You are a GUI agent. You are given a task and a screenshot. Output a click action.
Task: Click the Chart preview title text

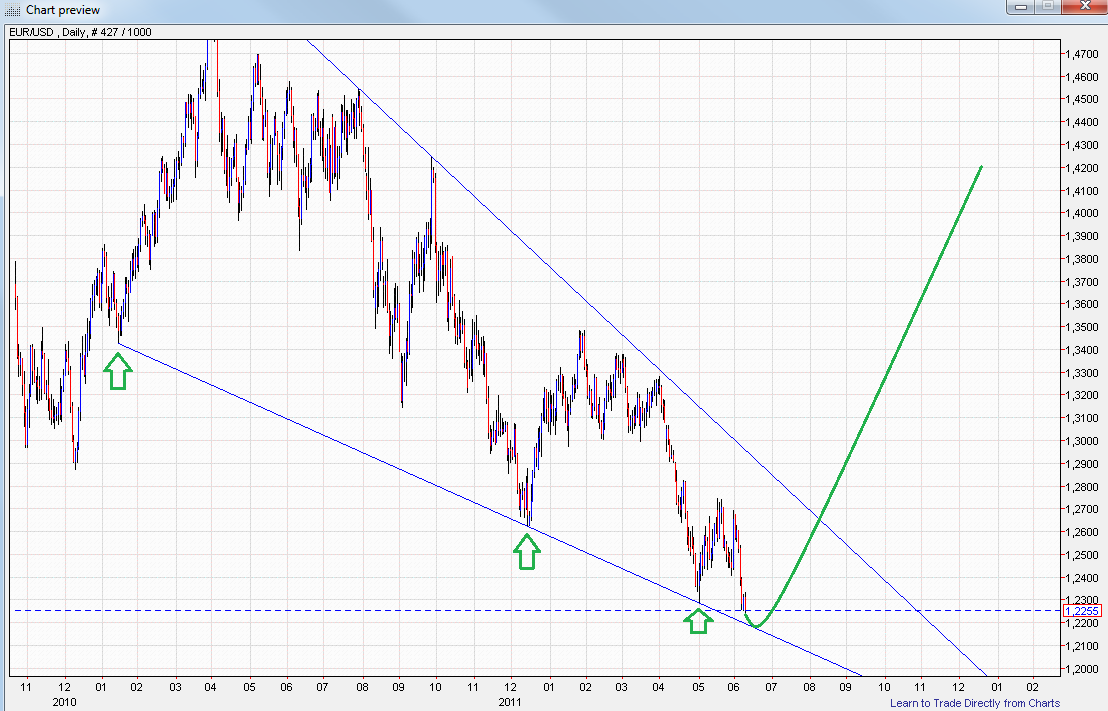click(61, 9)
